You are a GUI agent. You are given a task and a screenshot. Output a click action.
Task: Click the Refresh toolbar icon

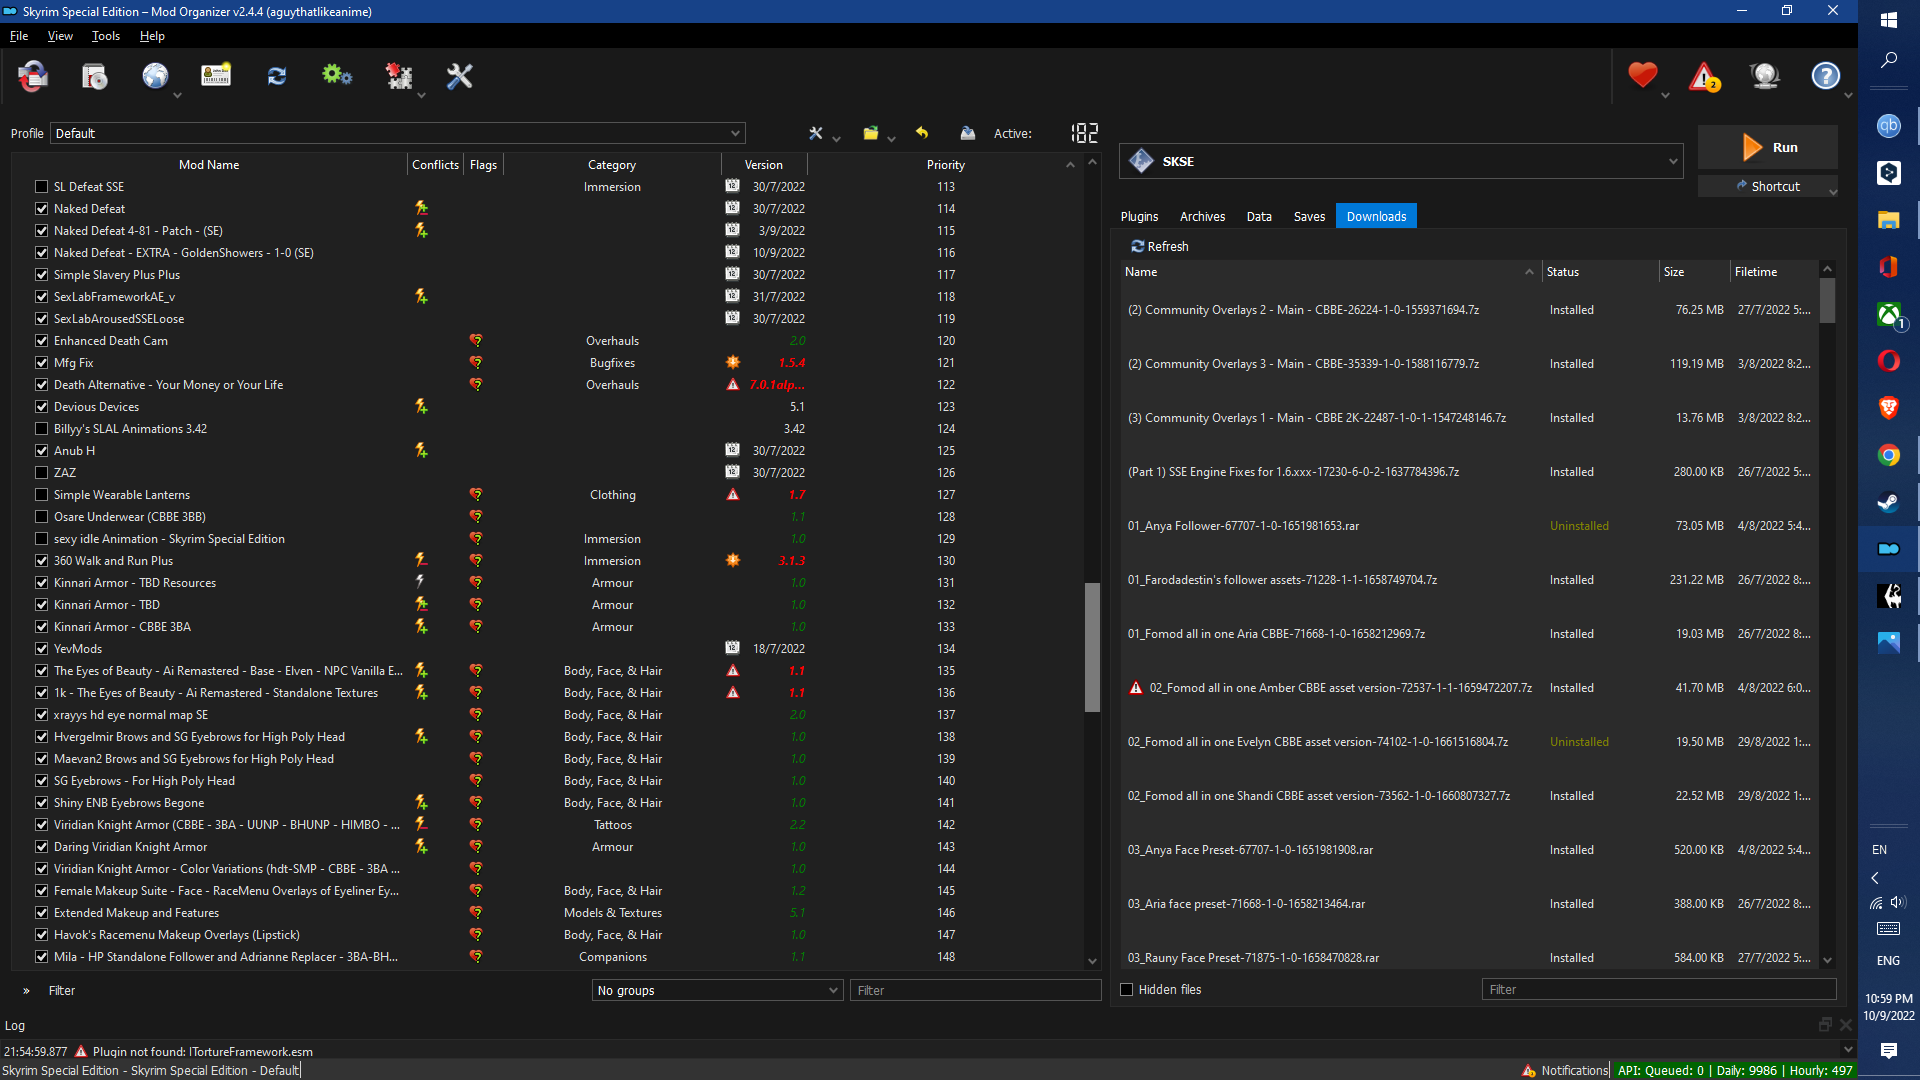click(x=277, y=76)
